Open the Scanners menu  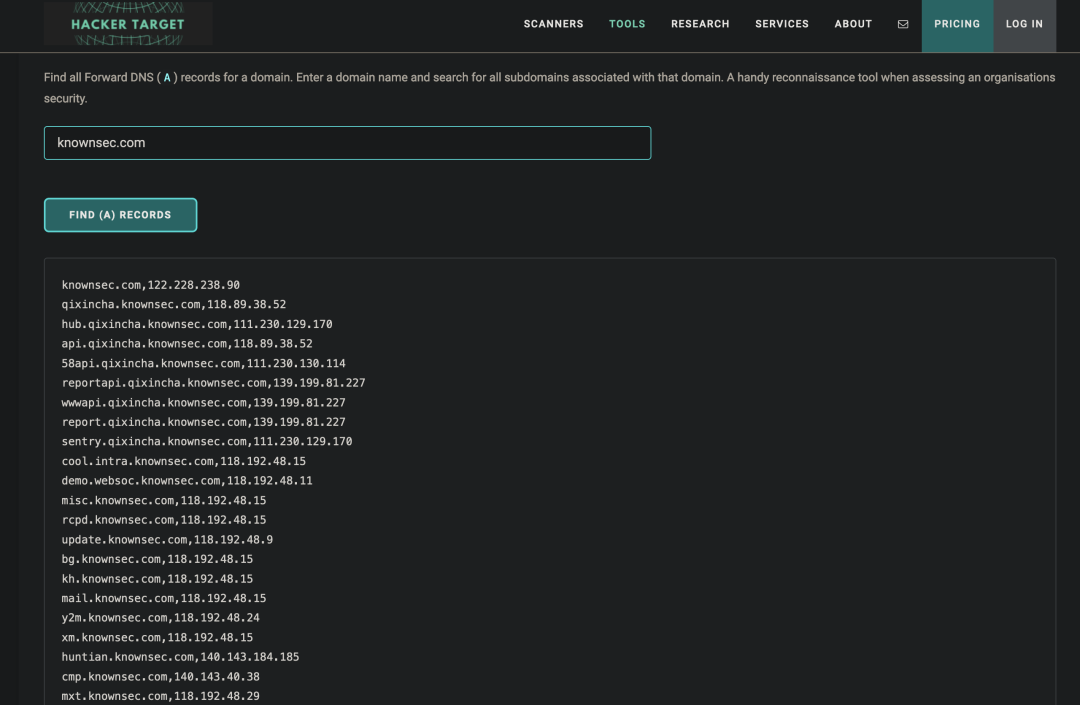click(553, 24)
